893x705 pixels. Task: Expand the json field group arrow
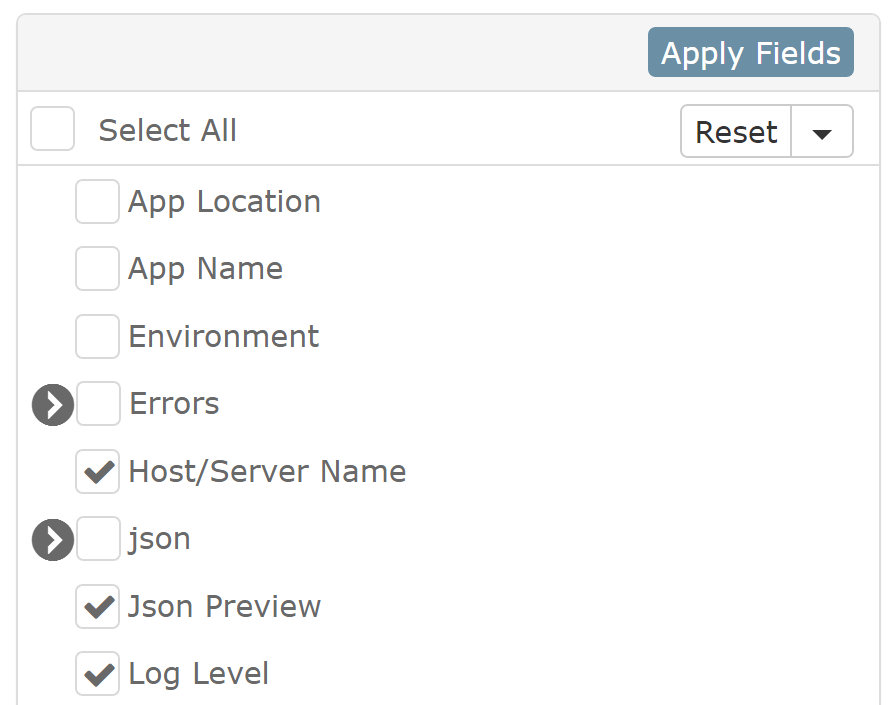(53, 540)
